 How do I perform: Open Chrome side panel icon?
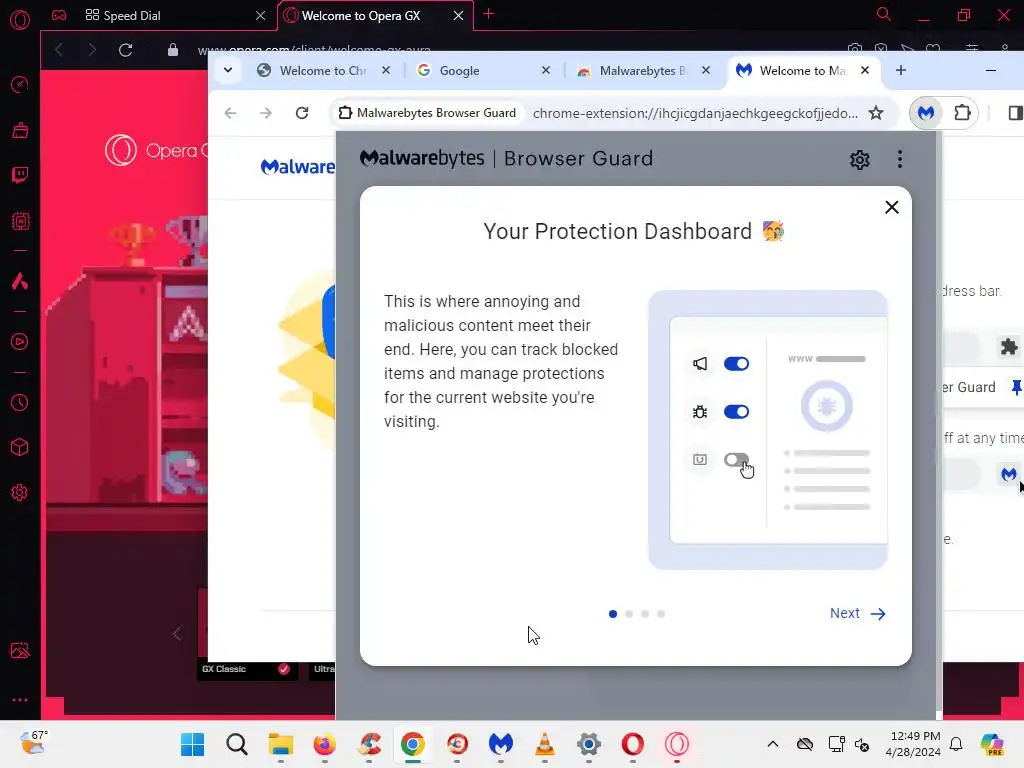click(1015, 113)
